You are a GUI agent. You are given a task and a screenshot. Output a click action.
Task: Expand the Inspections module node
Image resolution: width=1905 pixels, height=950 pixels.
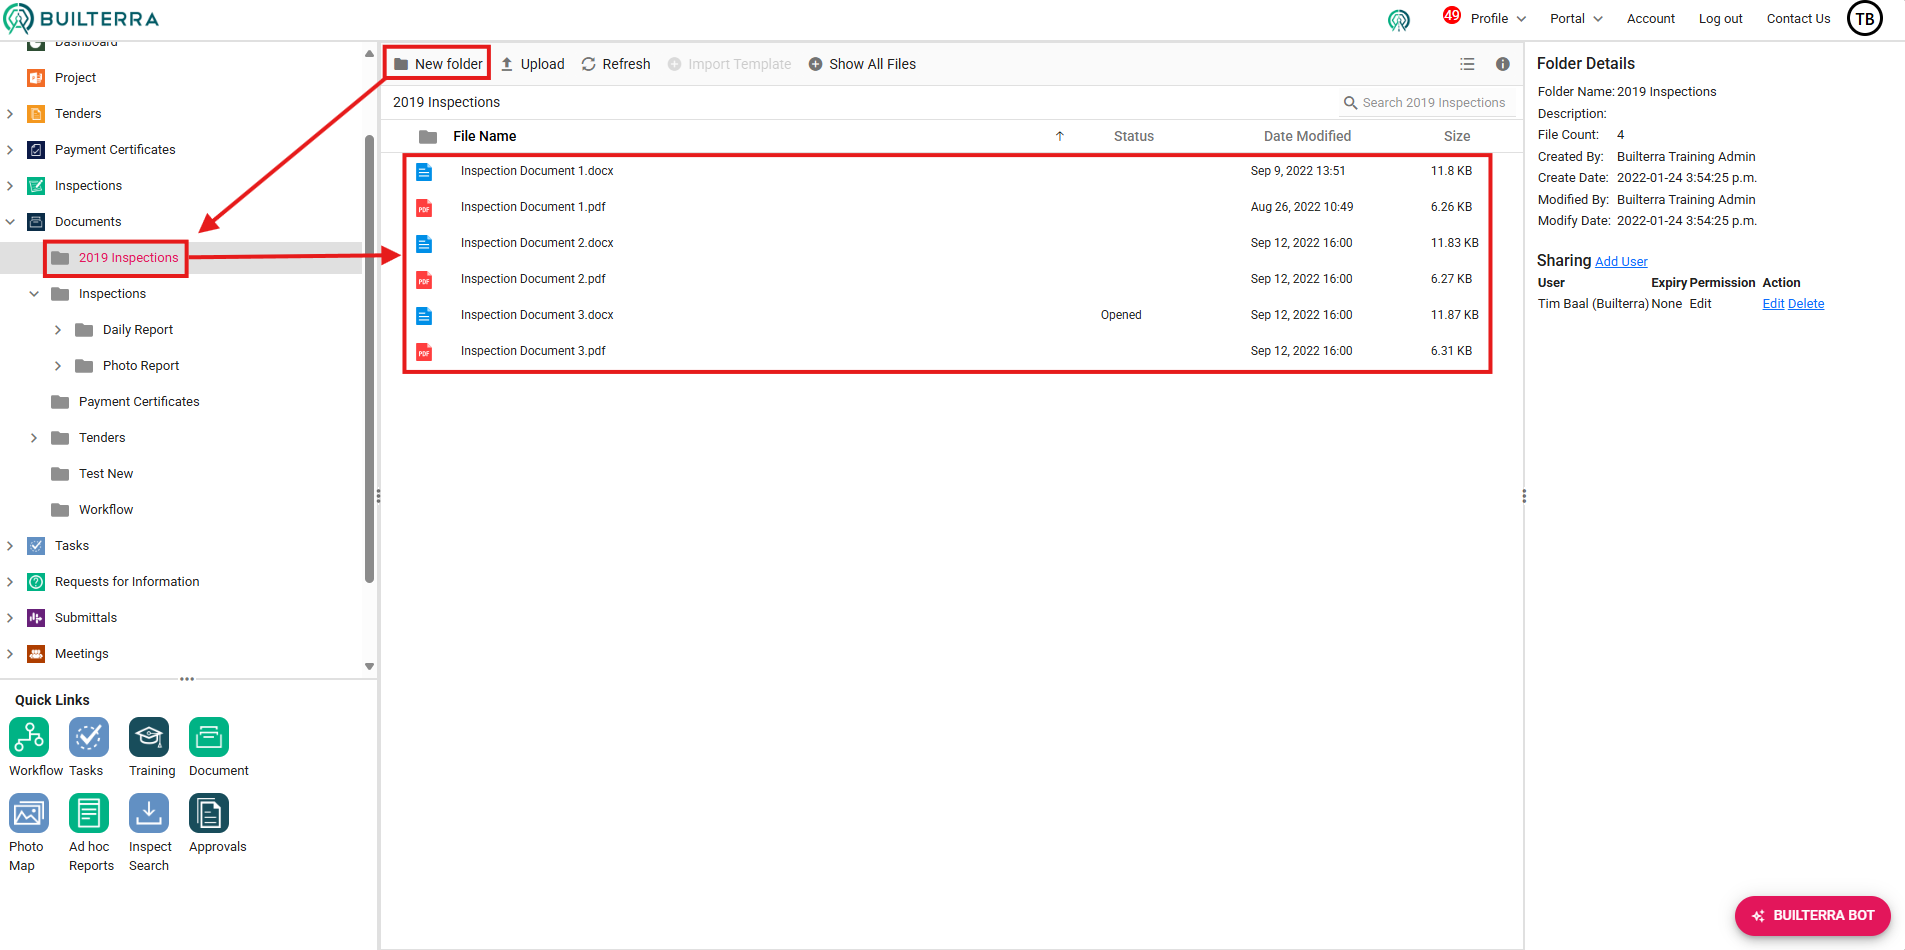pyautogui.click(x=10, y=186)
